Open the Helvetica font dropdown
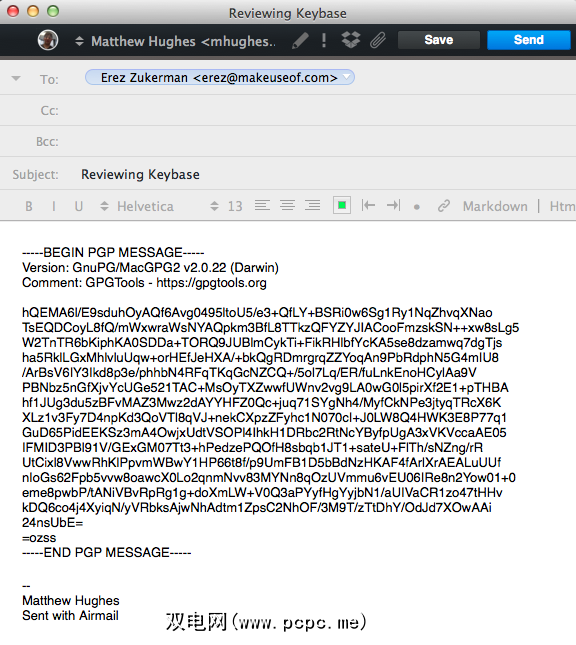This screenshot has height=645, width=576. tap(137, 206)
